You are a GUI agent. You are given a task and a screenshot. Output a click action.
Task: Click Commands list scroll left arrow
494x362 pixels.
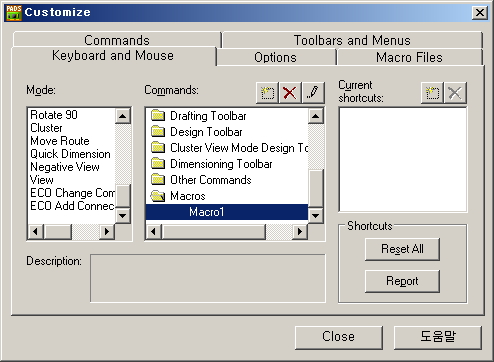(x=154, y=231)
